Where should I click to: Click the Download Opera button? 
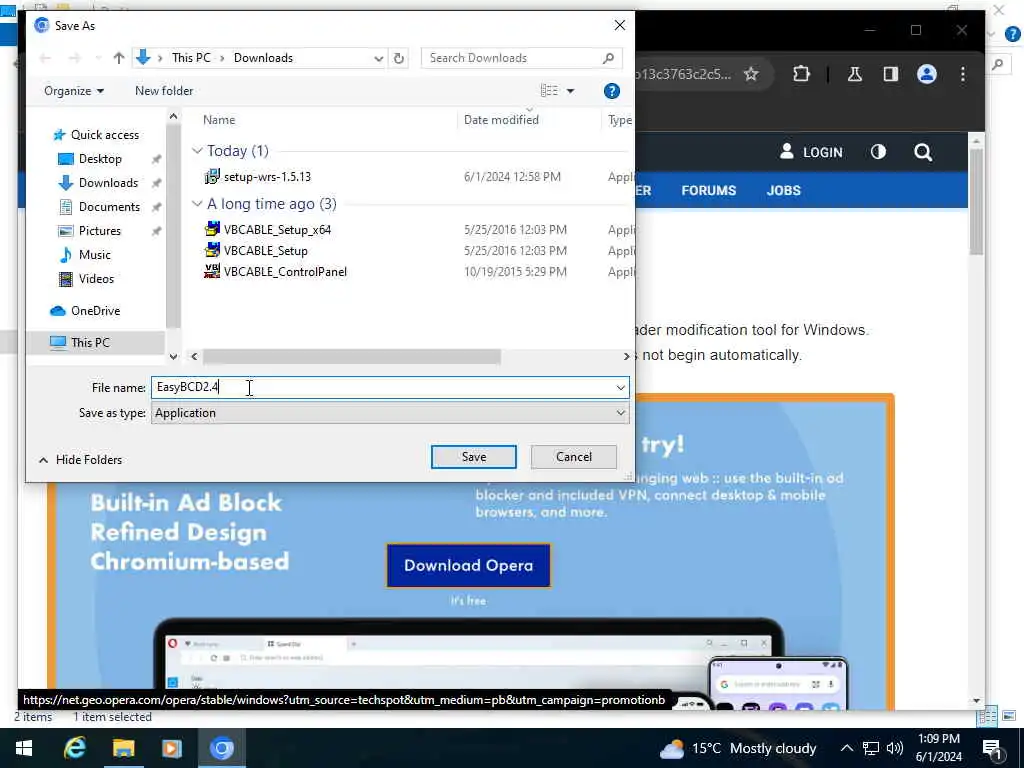click(x=468, y=566)
